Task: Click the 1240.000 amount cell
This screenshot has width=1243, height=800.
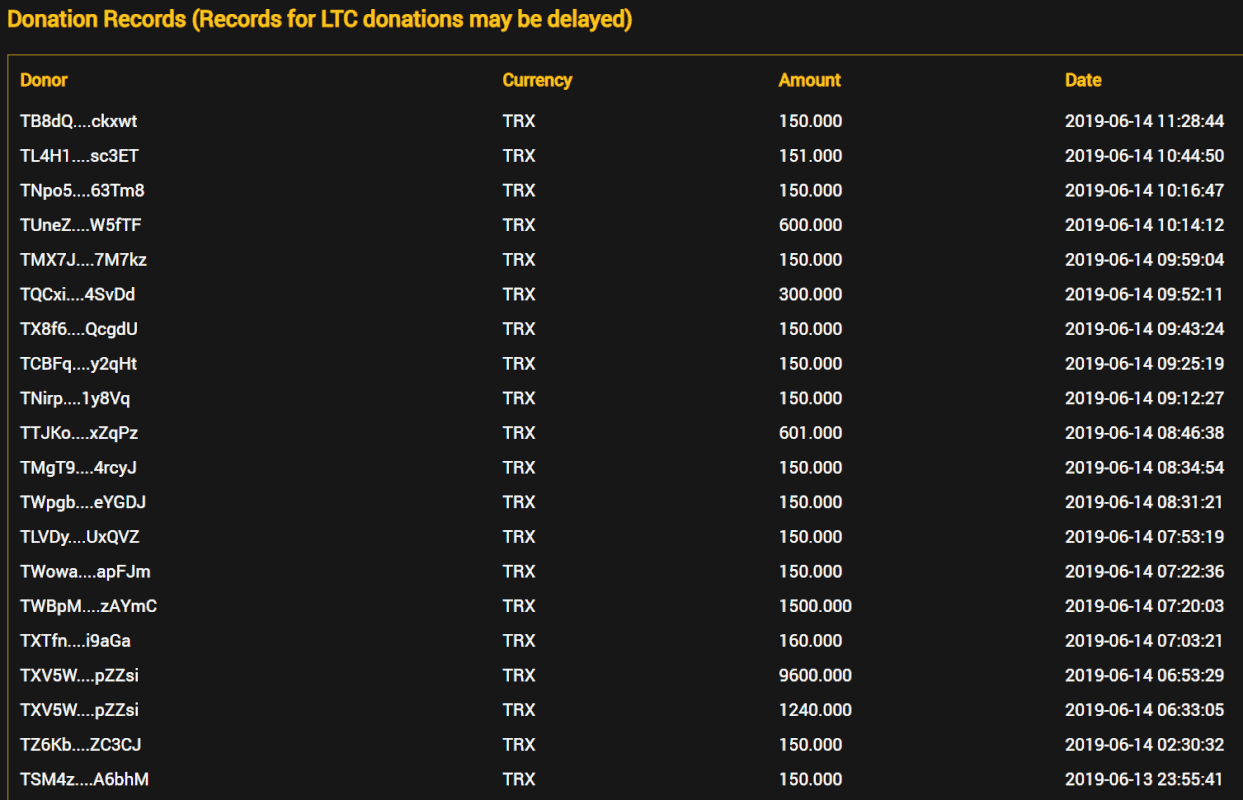Action: (x=815, y=710)
